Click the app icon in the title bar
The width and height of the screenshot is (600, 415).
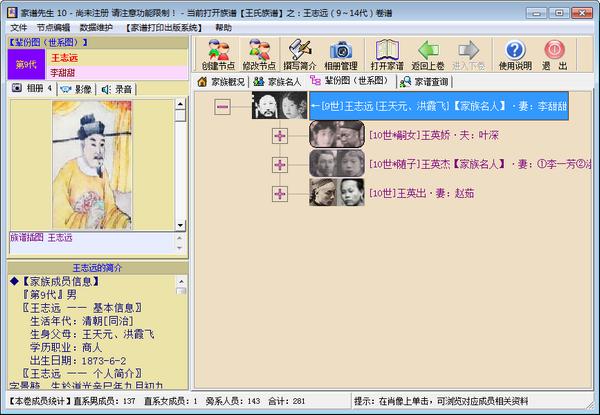[12, 13]
